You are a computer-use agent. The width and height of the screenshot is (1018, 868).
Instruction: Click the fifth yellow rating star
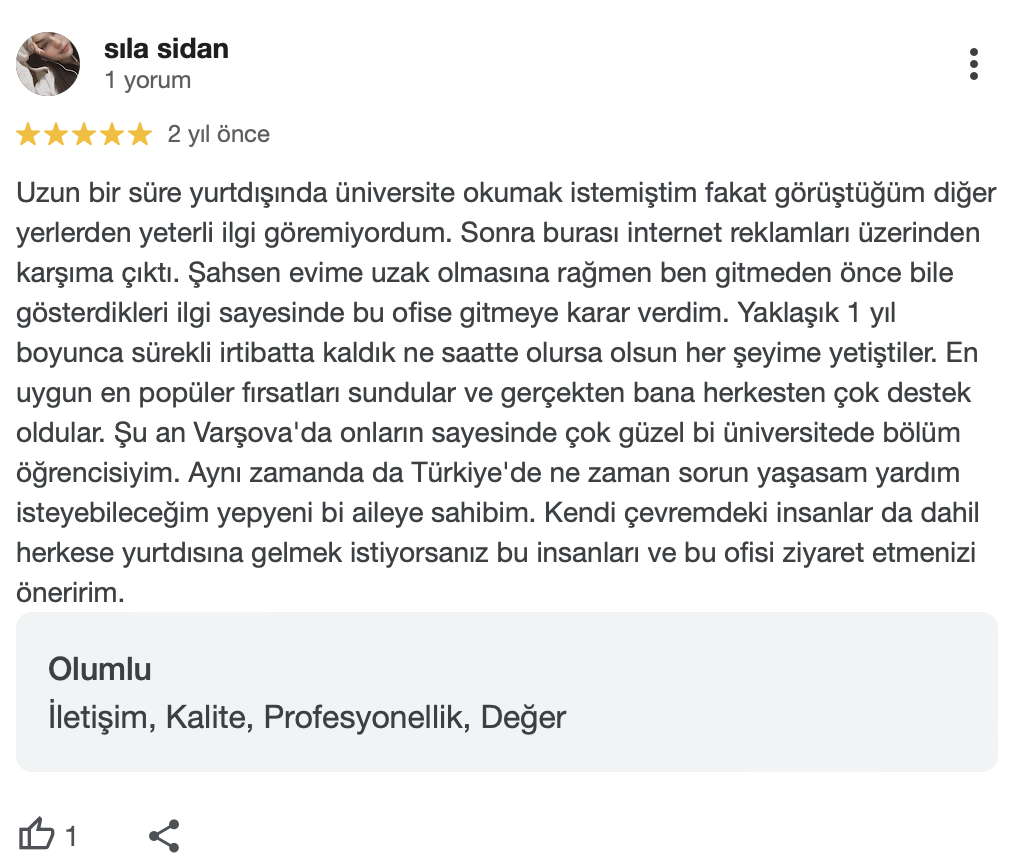point(140,134)
